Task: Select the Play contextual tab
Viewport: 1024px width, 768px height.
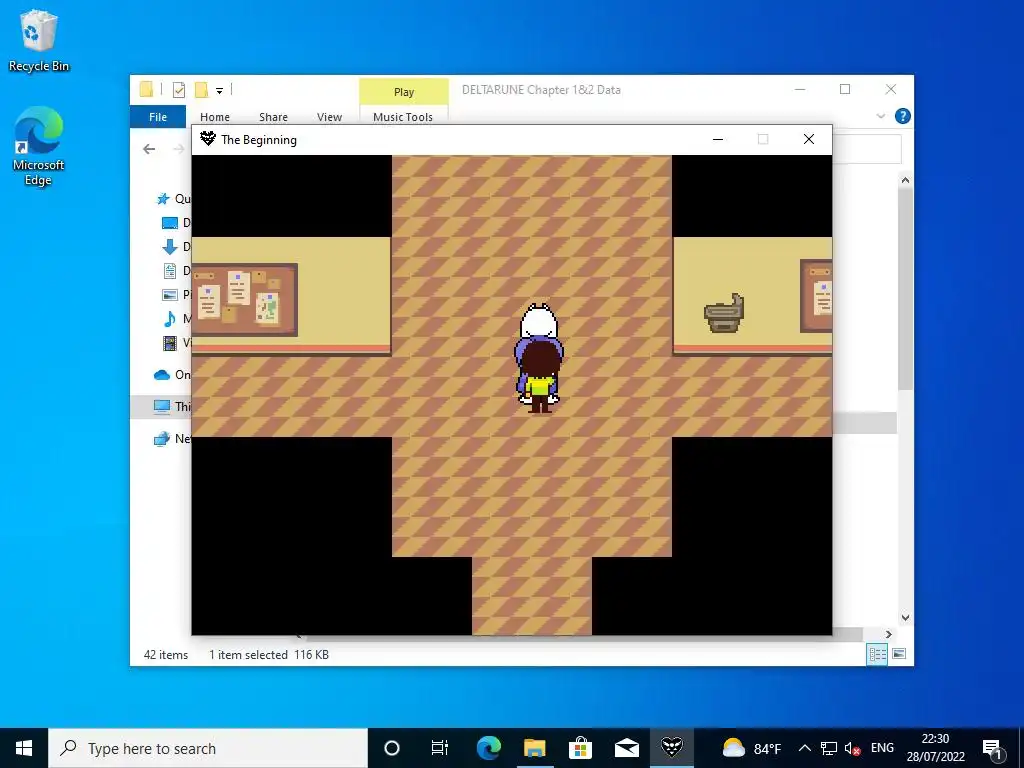Action: (x=404, y=92)
